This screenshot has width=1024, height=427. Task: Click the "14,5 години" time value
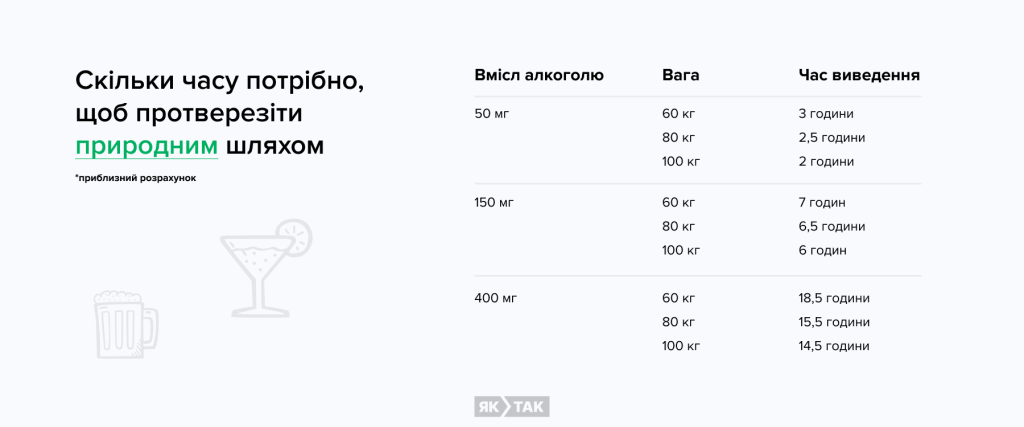tap(834, 346)
